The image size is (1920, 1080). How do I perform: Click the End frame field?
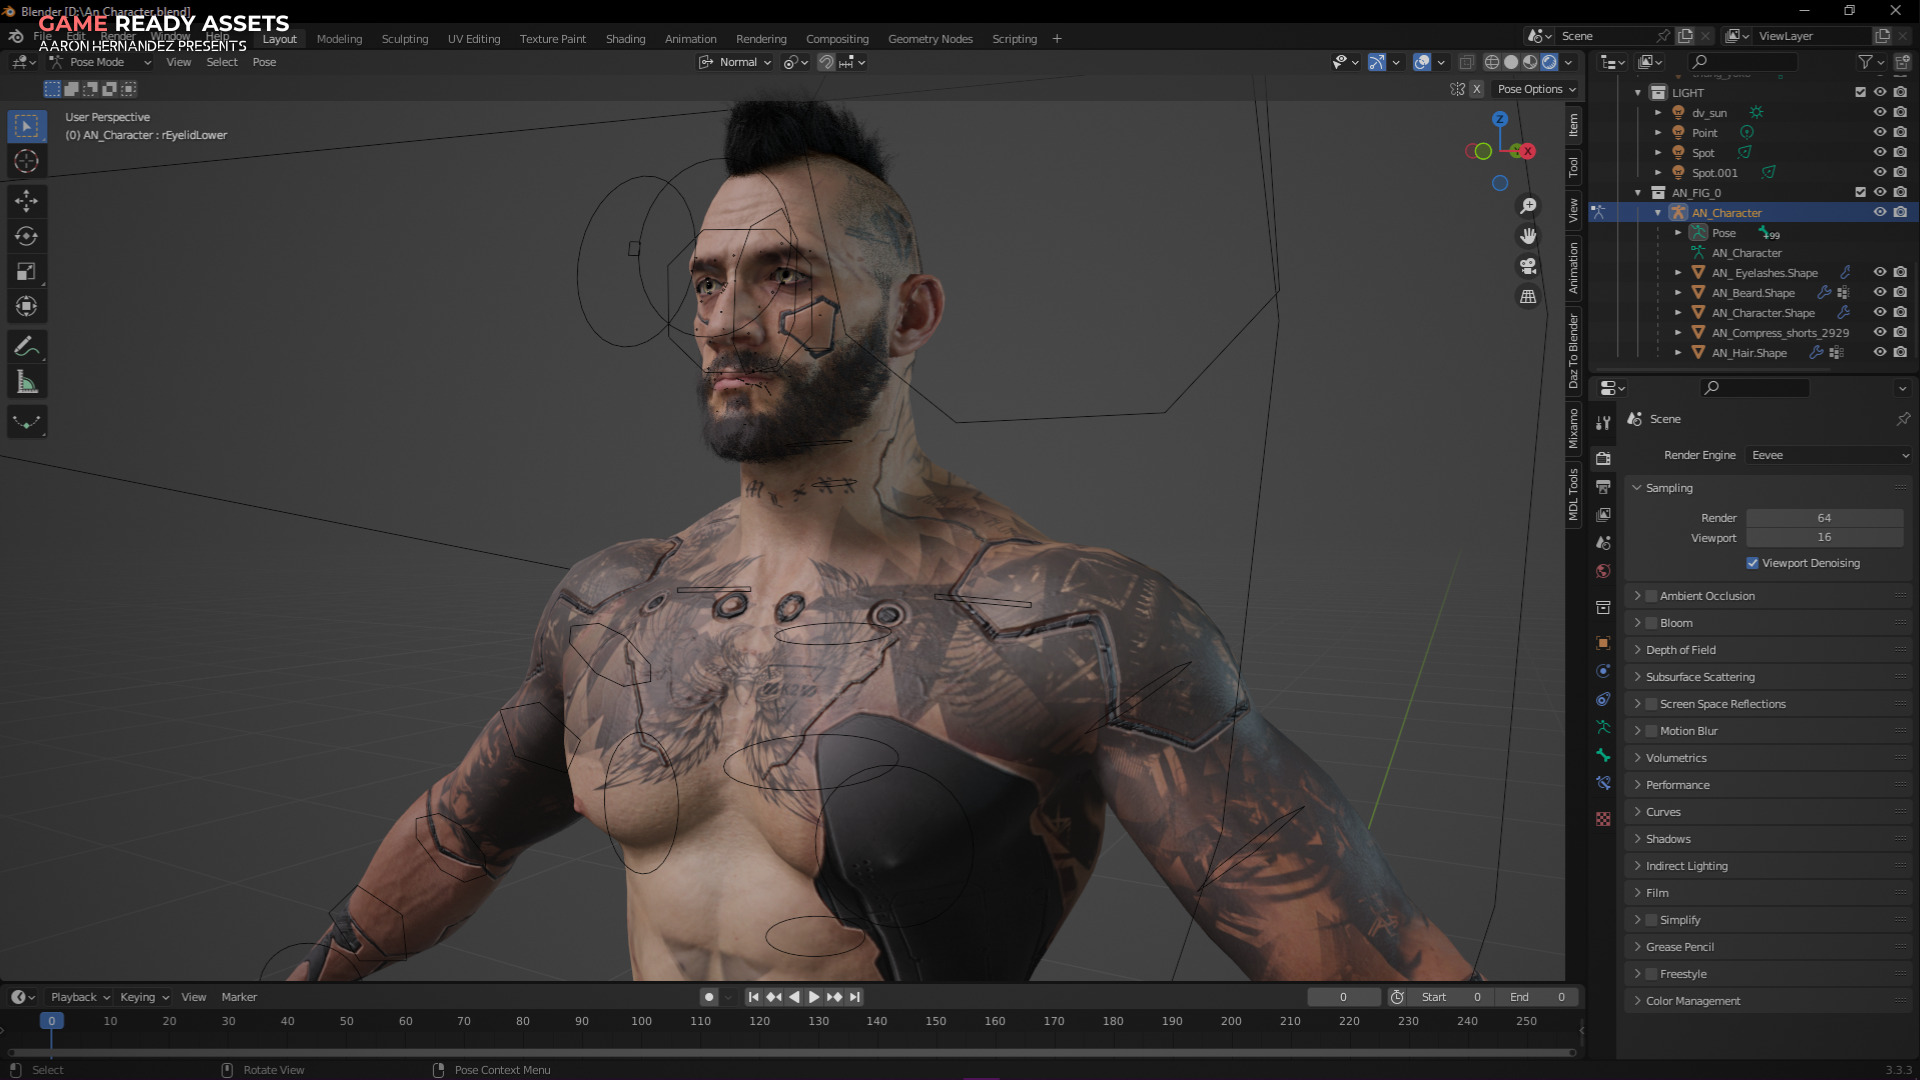(1538, 997)
